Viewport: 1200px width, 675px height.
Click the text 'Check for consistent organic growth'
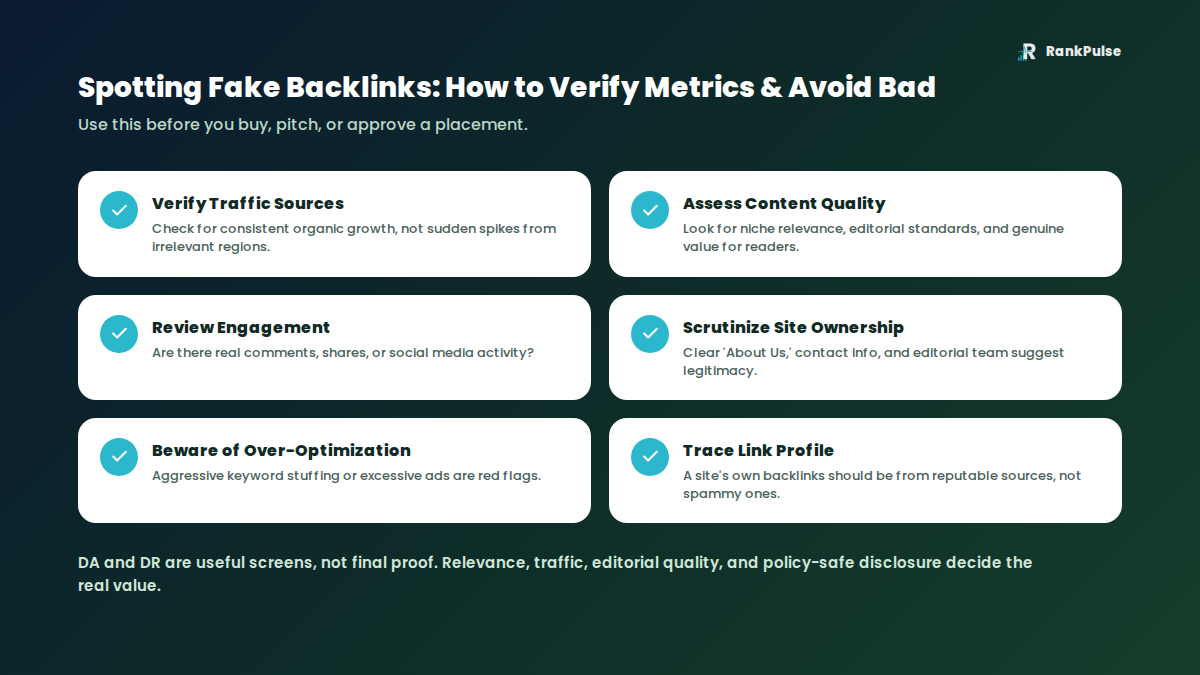(x=275, y=229)
